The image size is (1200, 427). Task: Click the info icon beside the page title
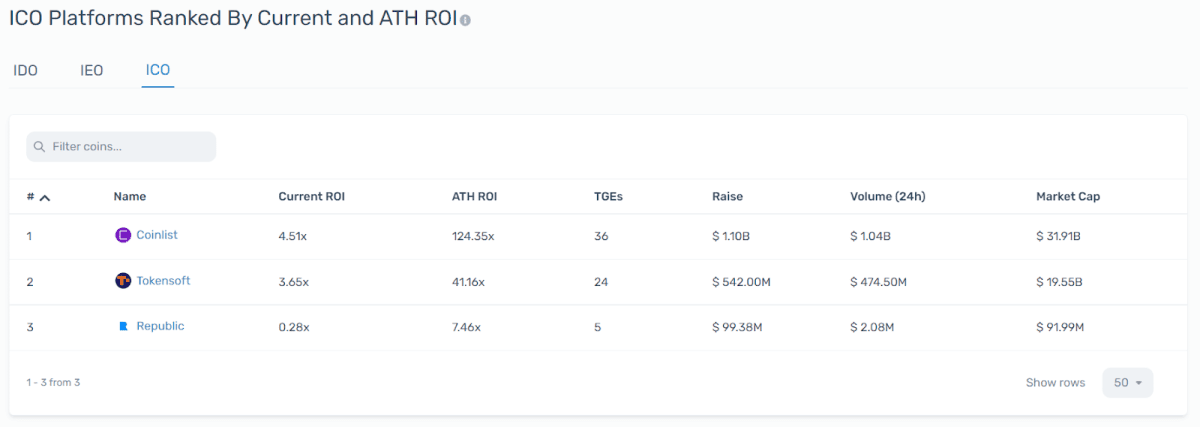(465, 20)
